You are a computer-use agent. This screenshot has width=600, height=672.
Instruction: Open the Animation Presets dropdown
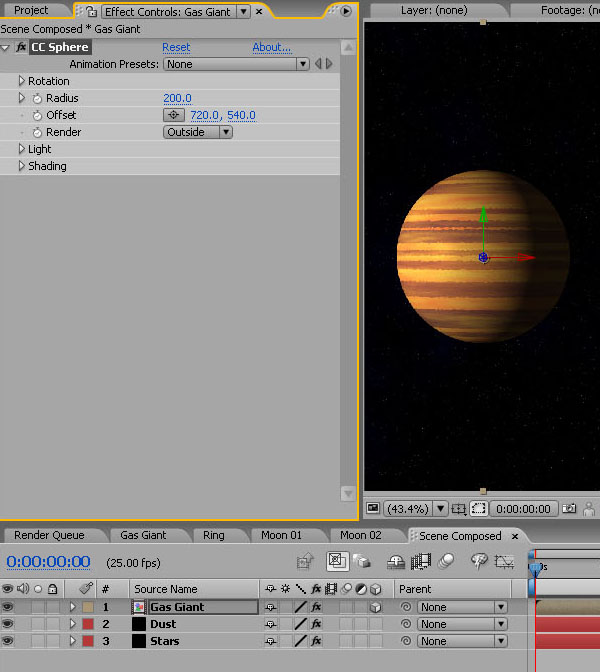tap(236, 64)
